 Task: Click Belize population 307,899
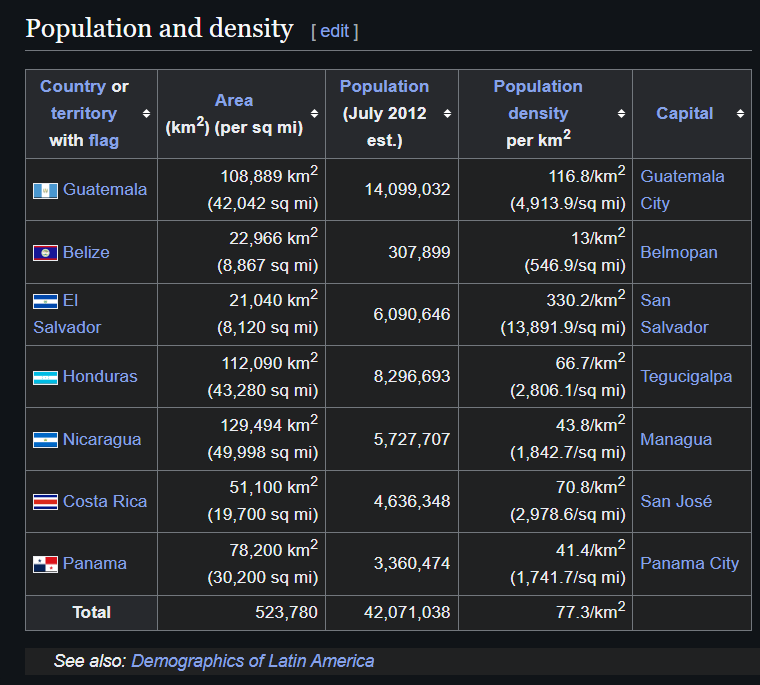click(419, 253)
